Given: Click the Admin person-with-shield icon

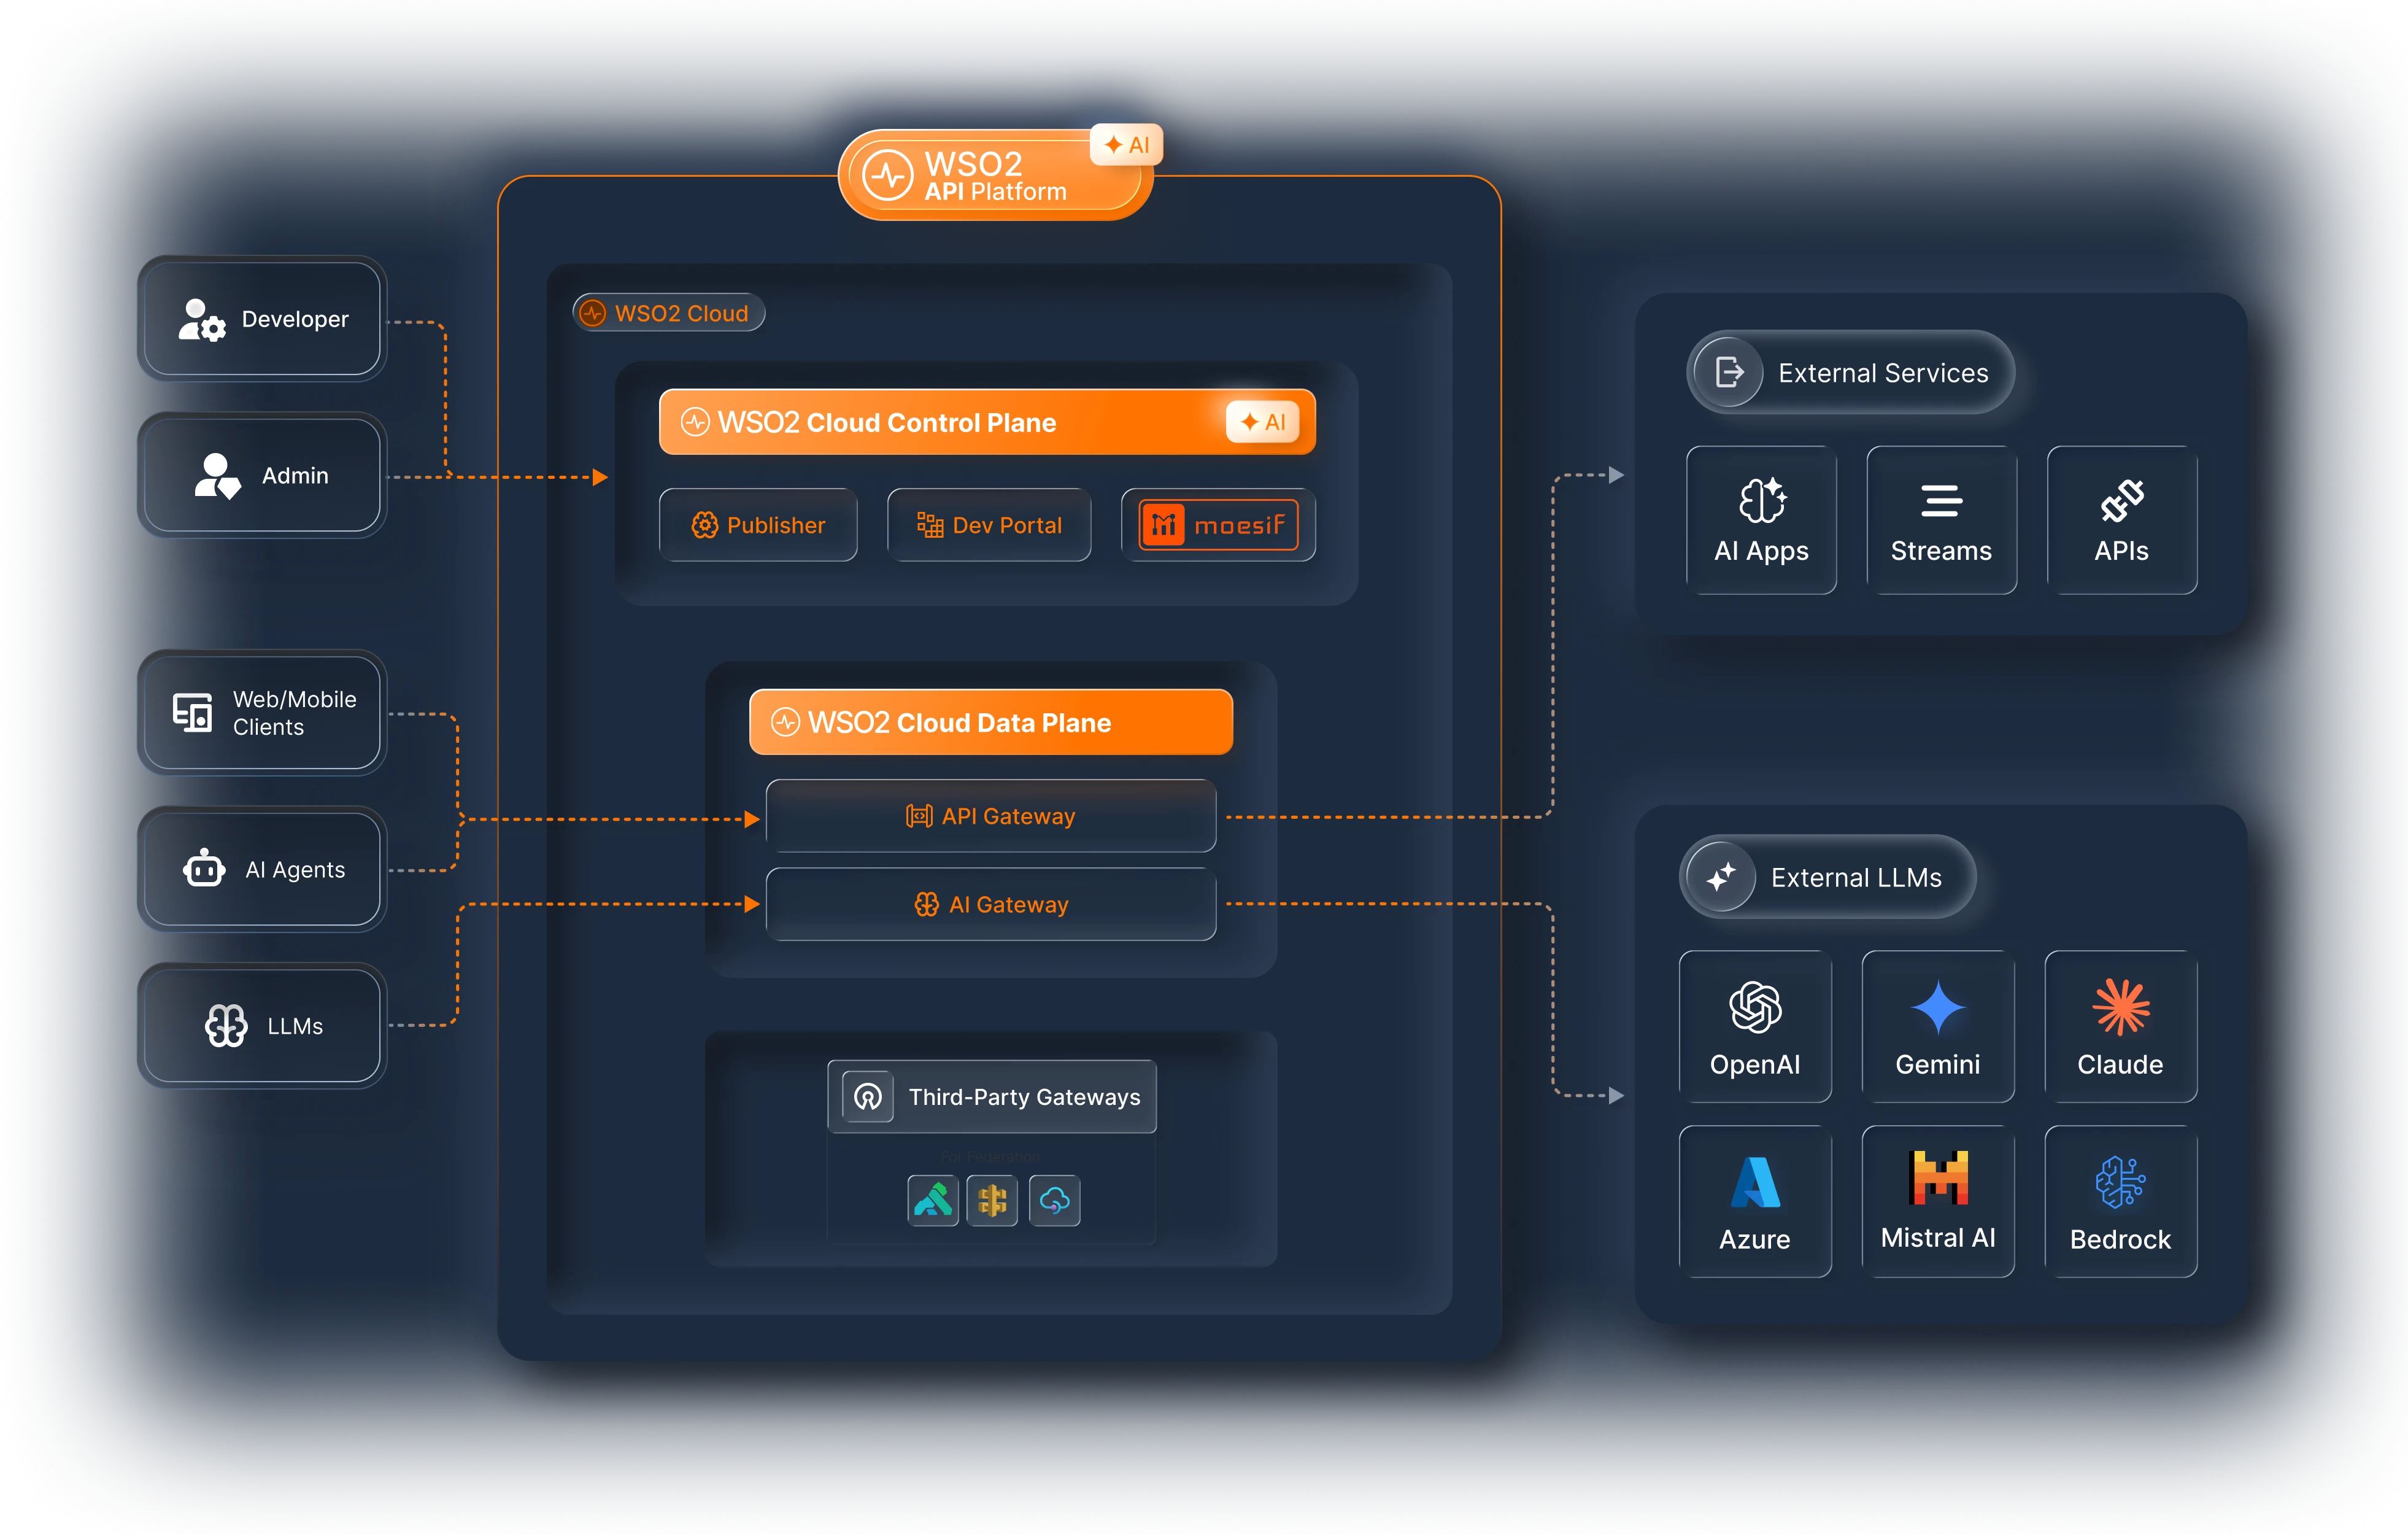Looking at the screenshot, I should click(x=217, y=476).
